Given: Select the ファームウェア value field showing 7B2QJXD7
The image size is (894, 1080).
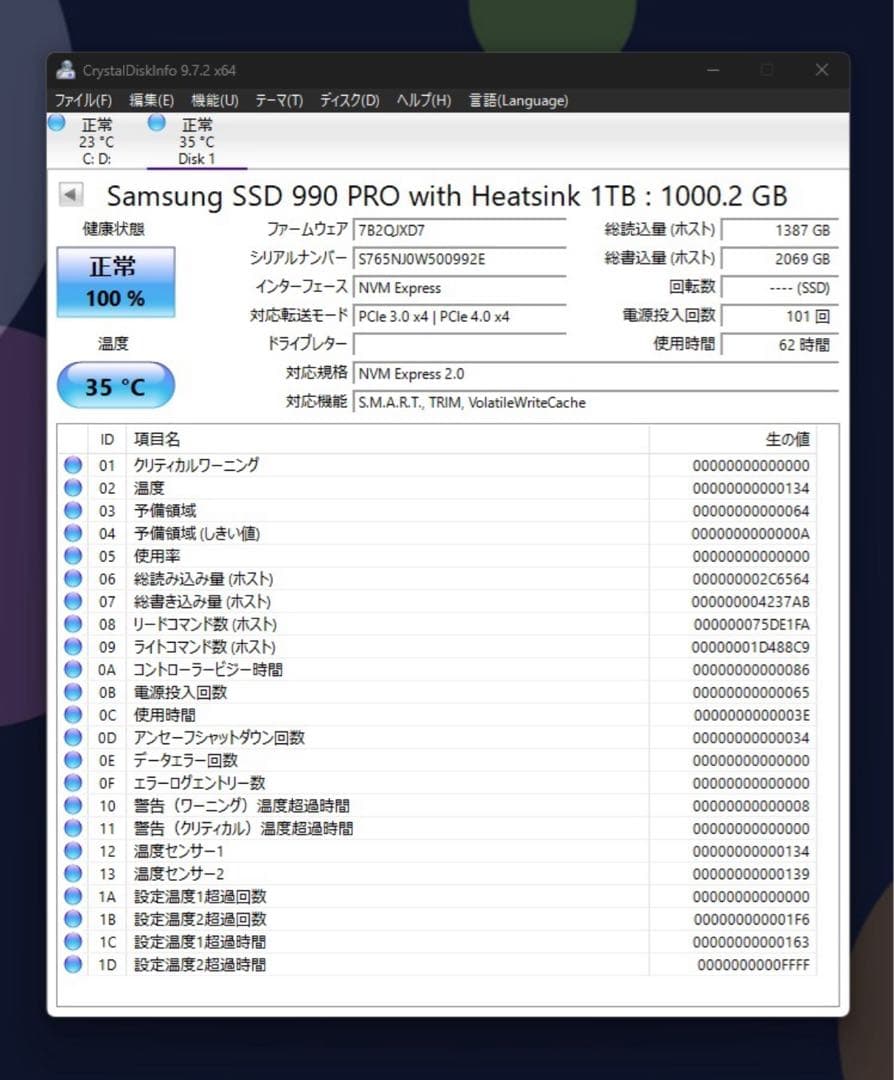Looking at the screenshot, I should (x=460, y=230).
